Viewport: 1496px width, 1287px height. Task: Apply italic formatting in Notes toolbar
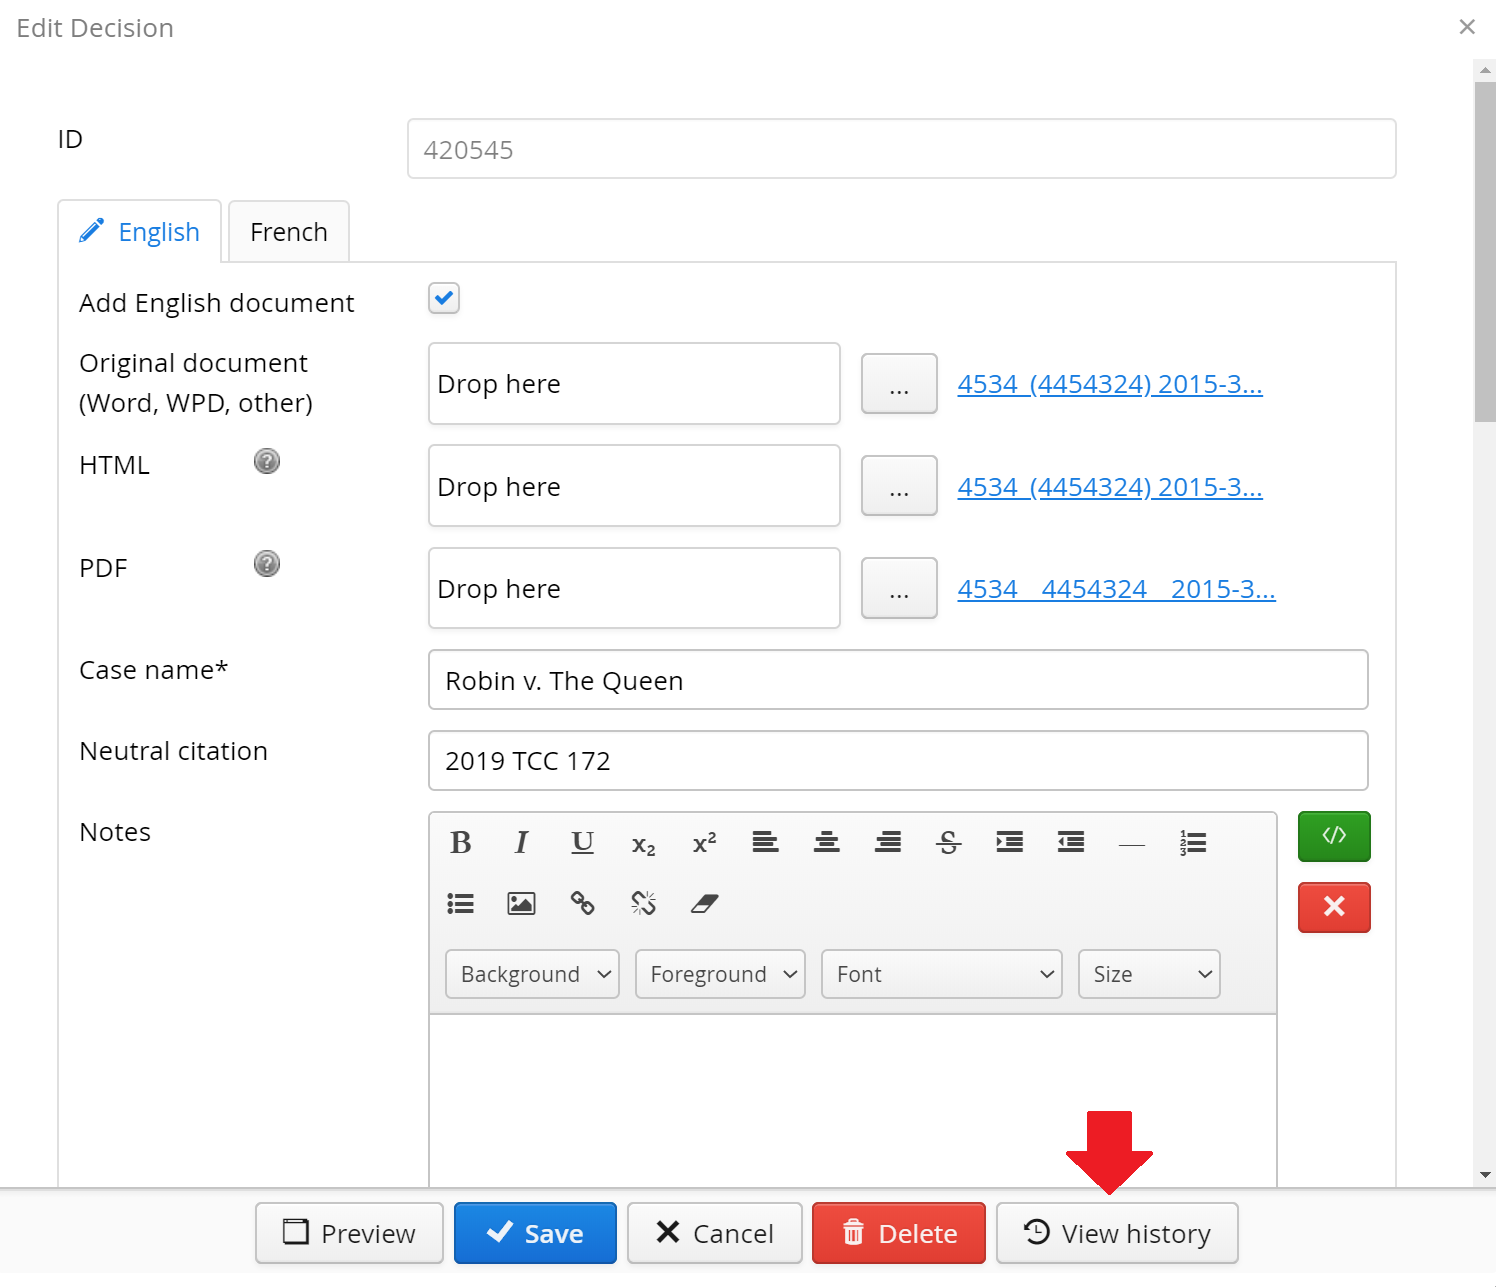(x=521, y=843)
